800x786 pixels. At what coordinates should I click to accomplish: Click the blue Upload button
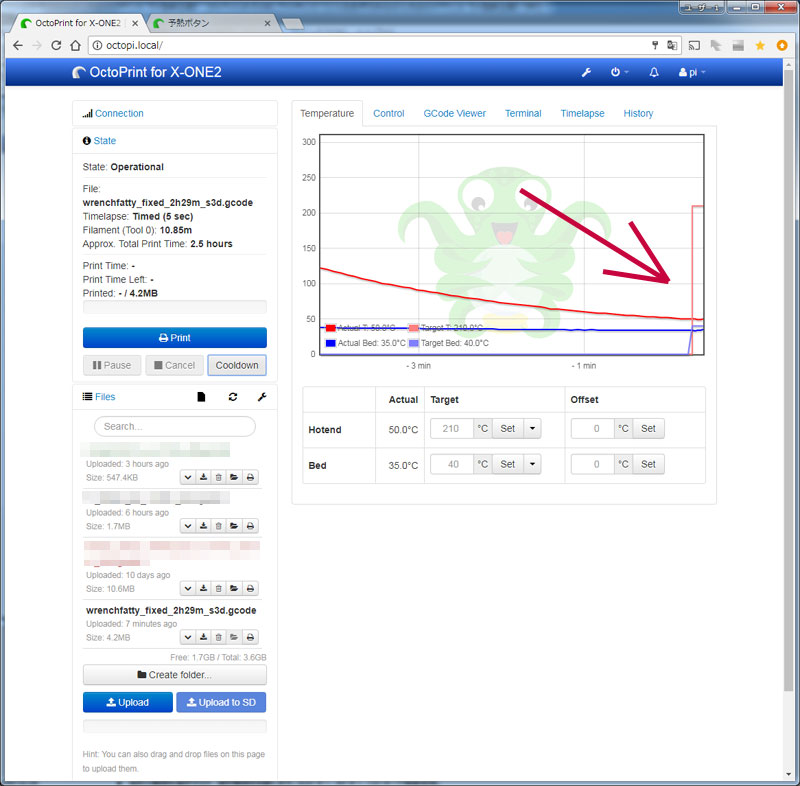click(x=128, y=702)
